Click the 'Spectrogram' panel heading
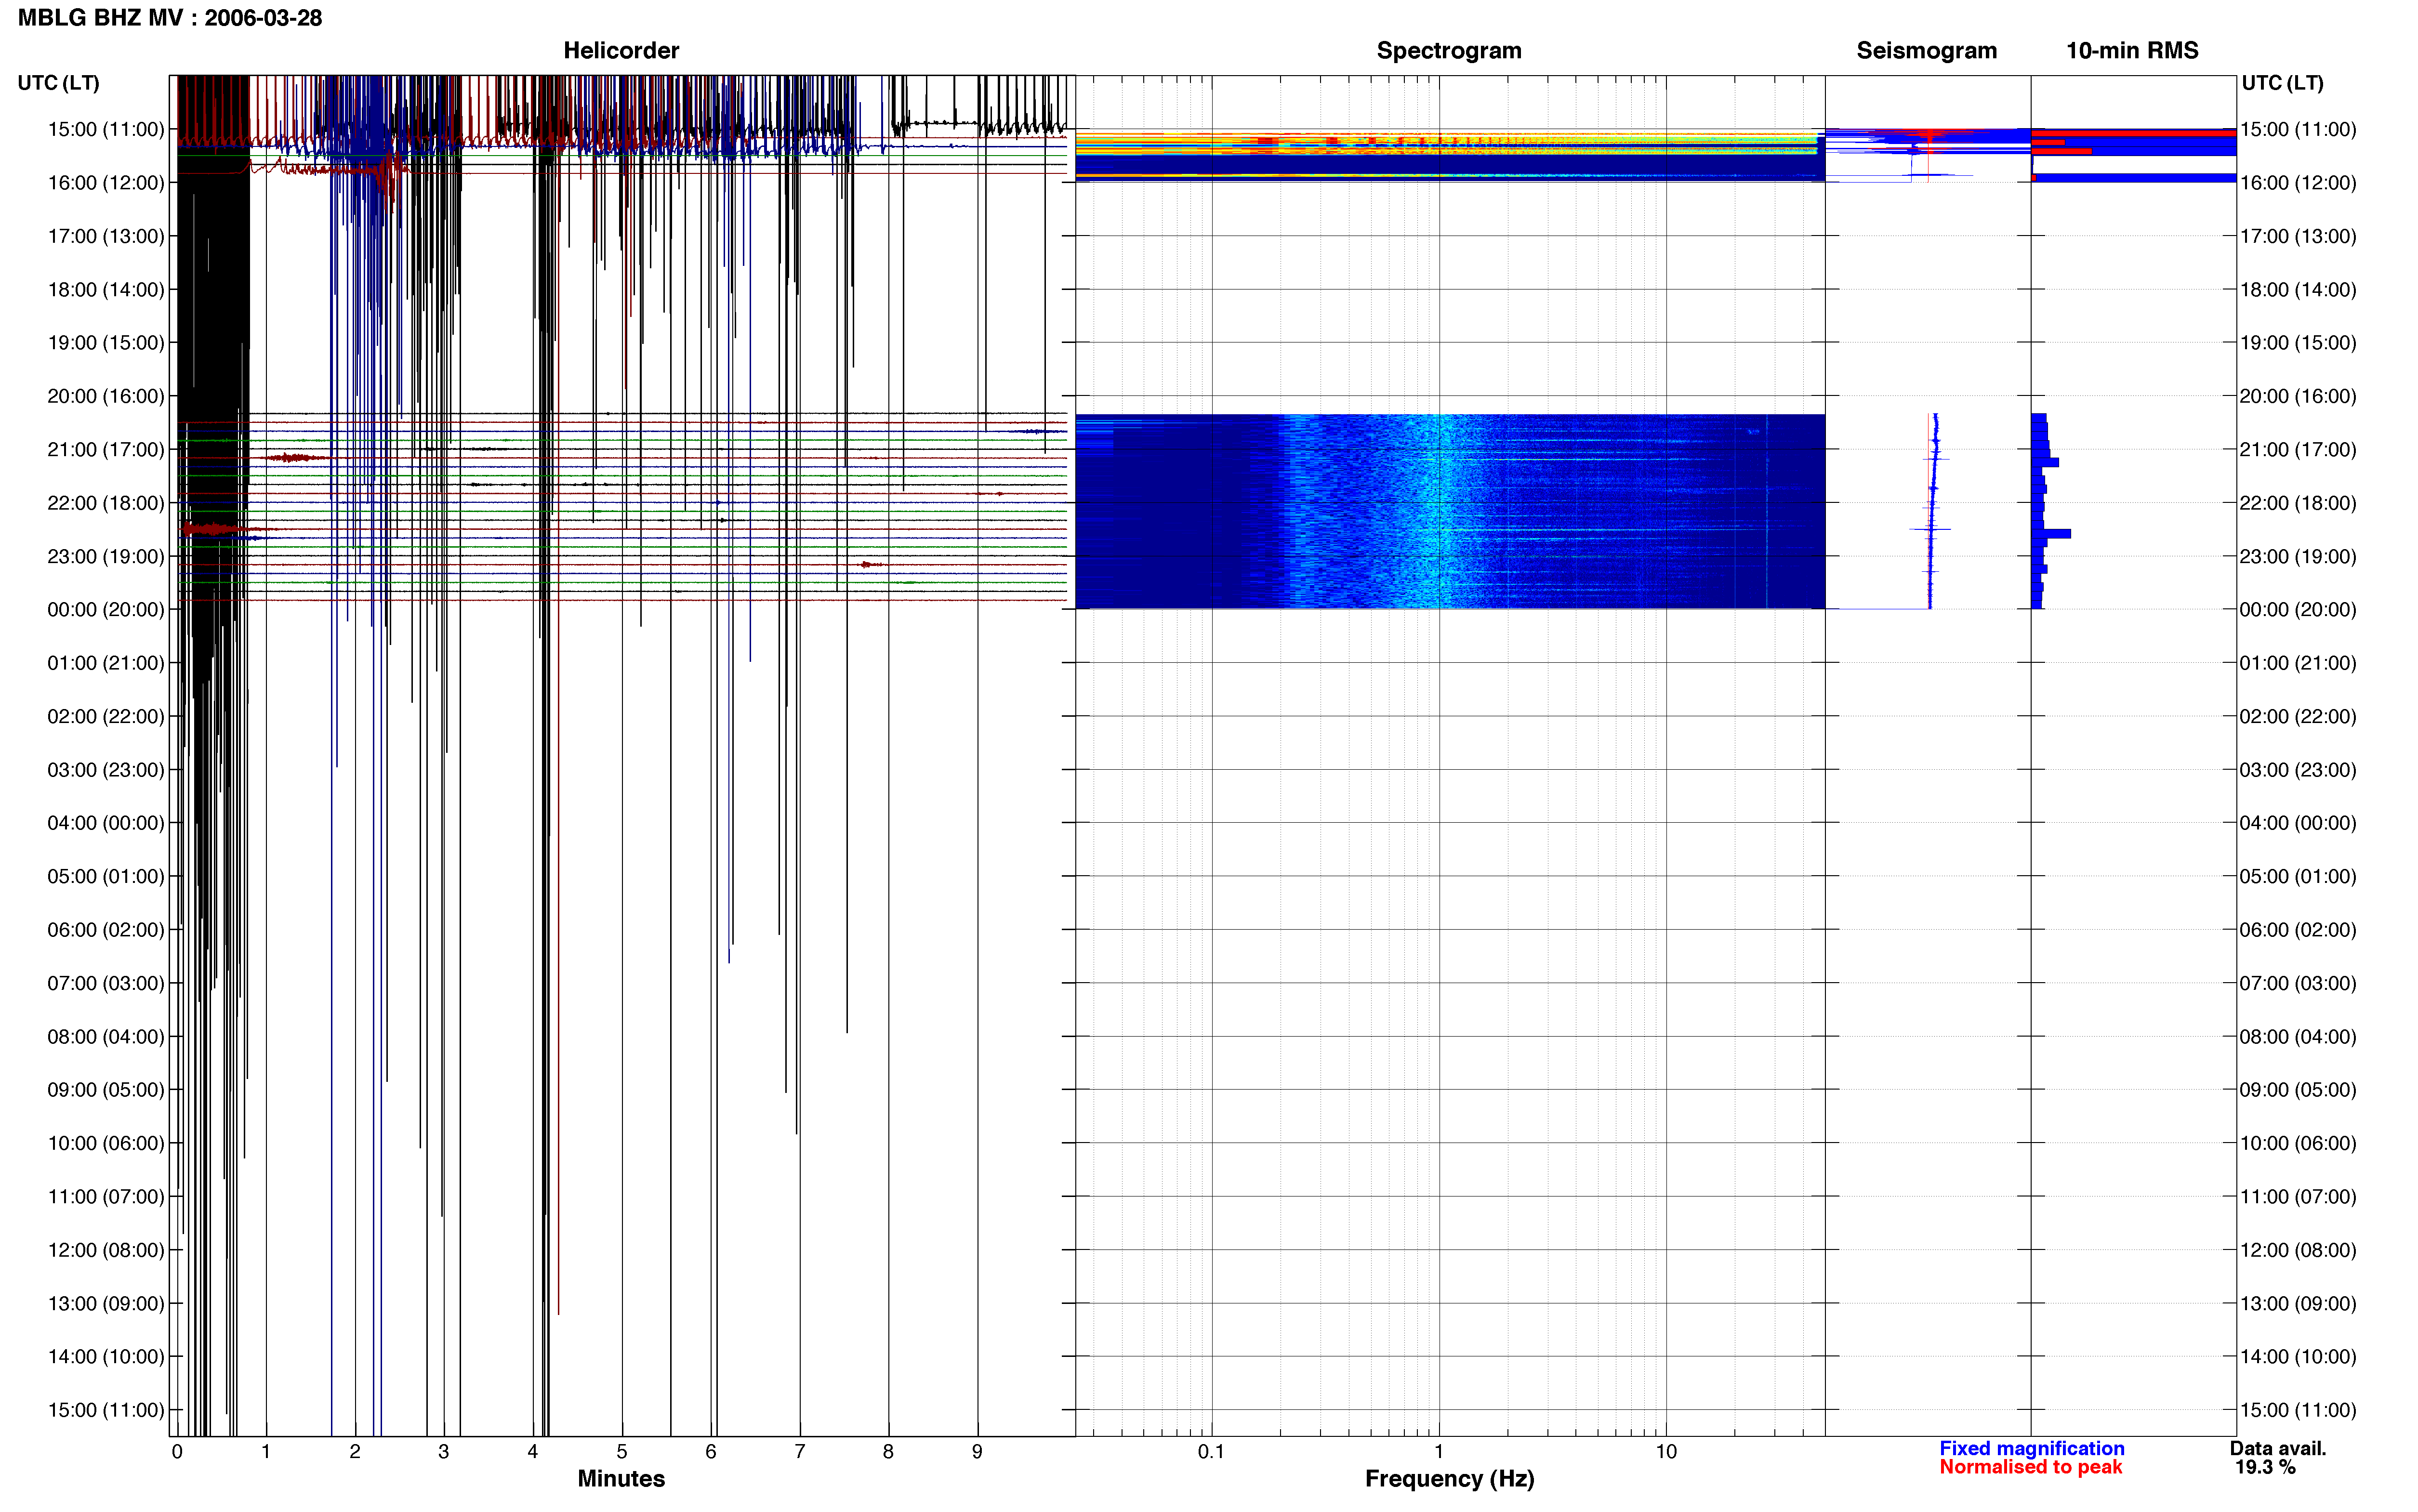 (1449, 50)
